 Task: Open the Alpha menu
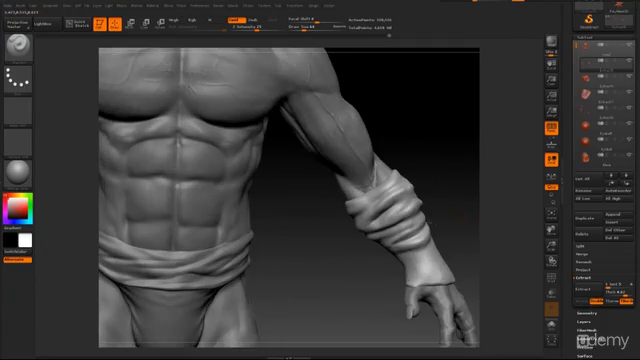pyautogui.click(x=7, y=6)
